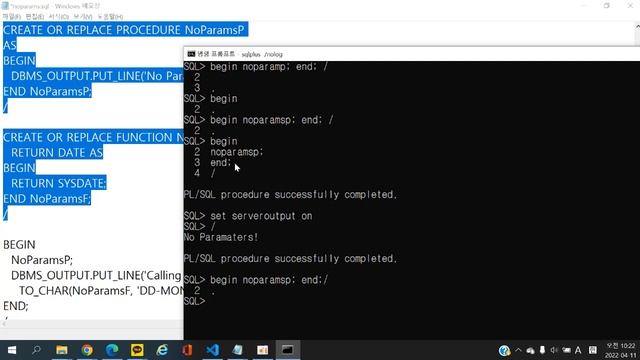Open Notepad's Edit (편집) menu
The image size is (640, 360).
tap(35, 16)
